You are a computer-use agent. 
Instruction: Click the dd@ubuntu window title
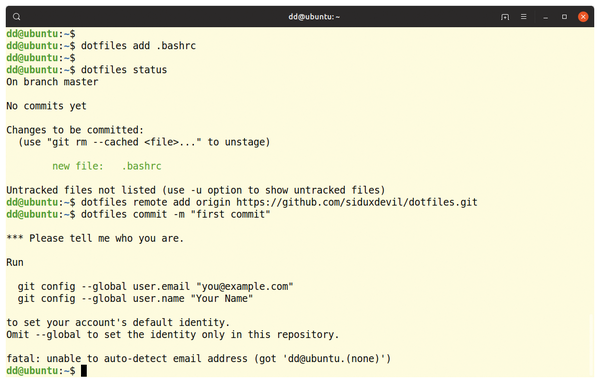click(314, 17)
